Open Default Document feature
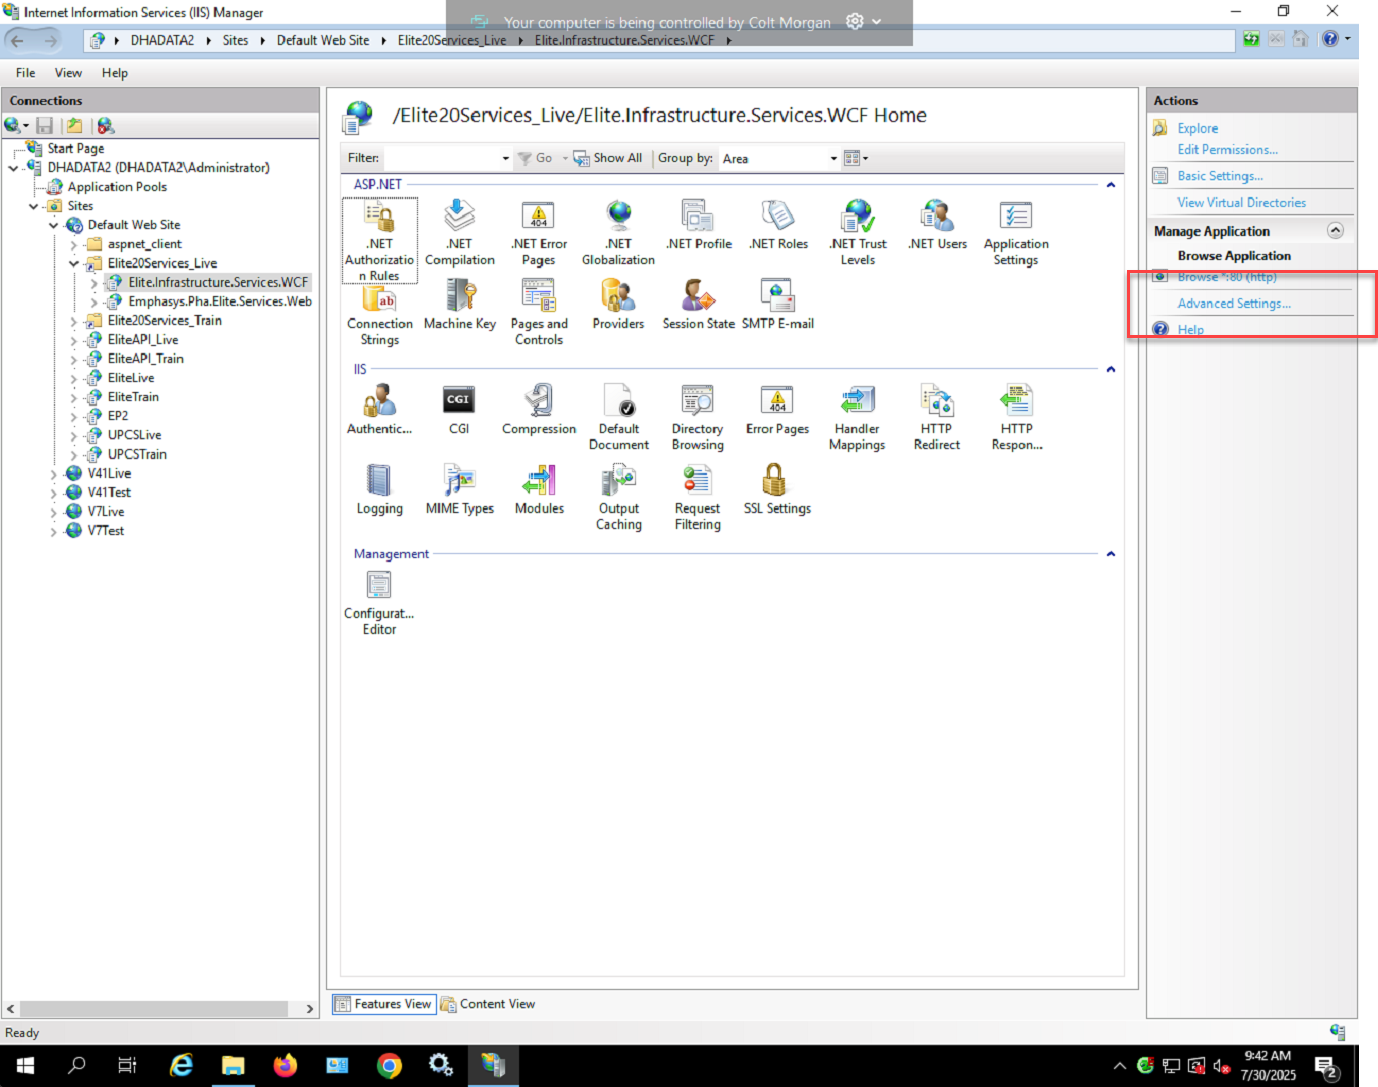The height and width of the screenshot is (1087, 1378). 618,418
